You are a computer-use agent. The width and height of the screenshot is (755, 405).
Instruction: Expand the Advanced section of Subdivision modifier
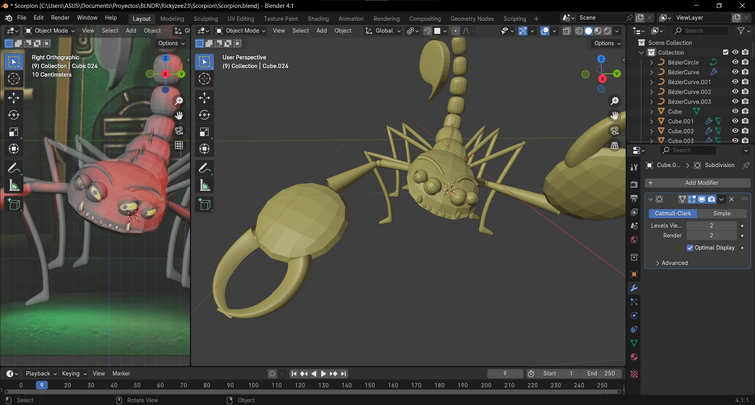[672, 263]
